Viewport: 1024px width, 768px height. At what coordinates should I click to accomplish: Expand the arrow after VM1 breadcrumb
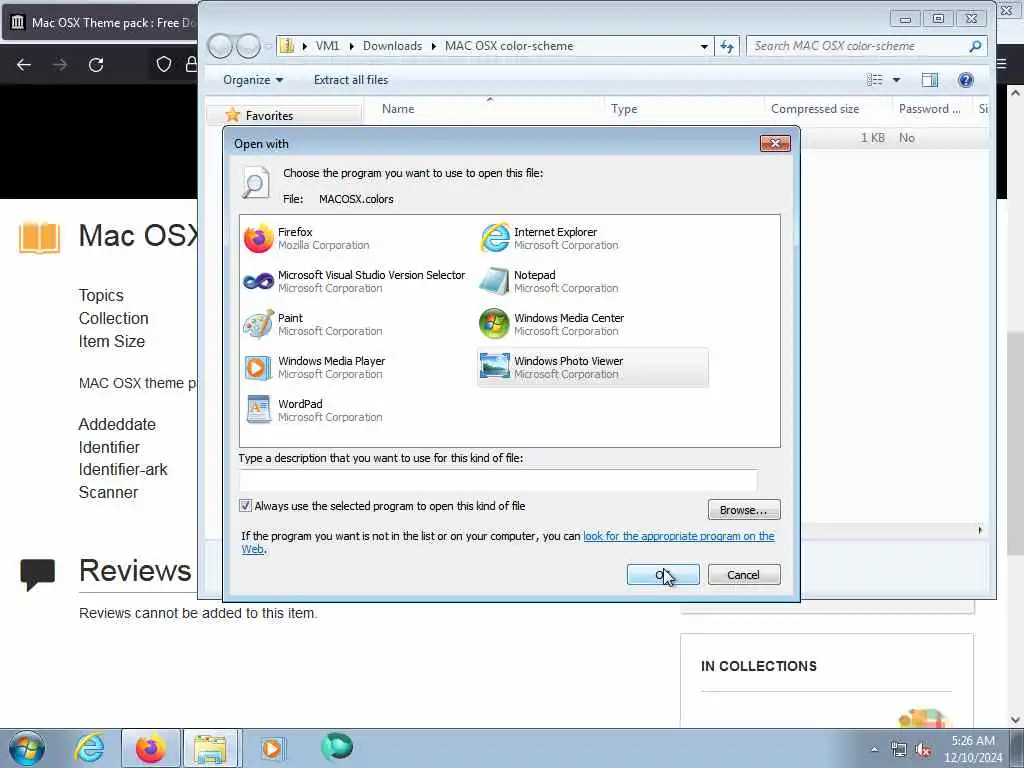point(351,46)
